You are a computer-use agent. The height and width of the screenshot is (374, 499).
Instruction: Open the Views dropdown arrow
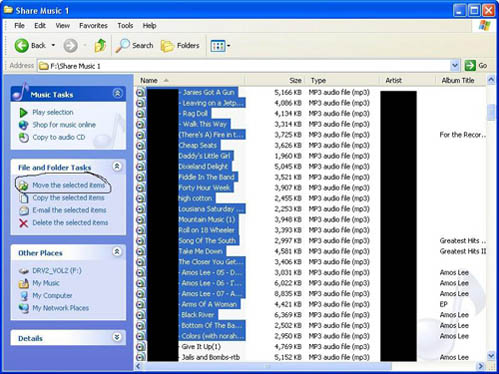[229, 46]
